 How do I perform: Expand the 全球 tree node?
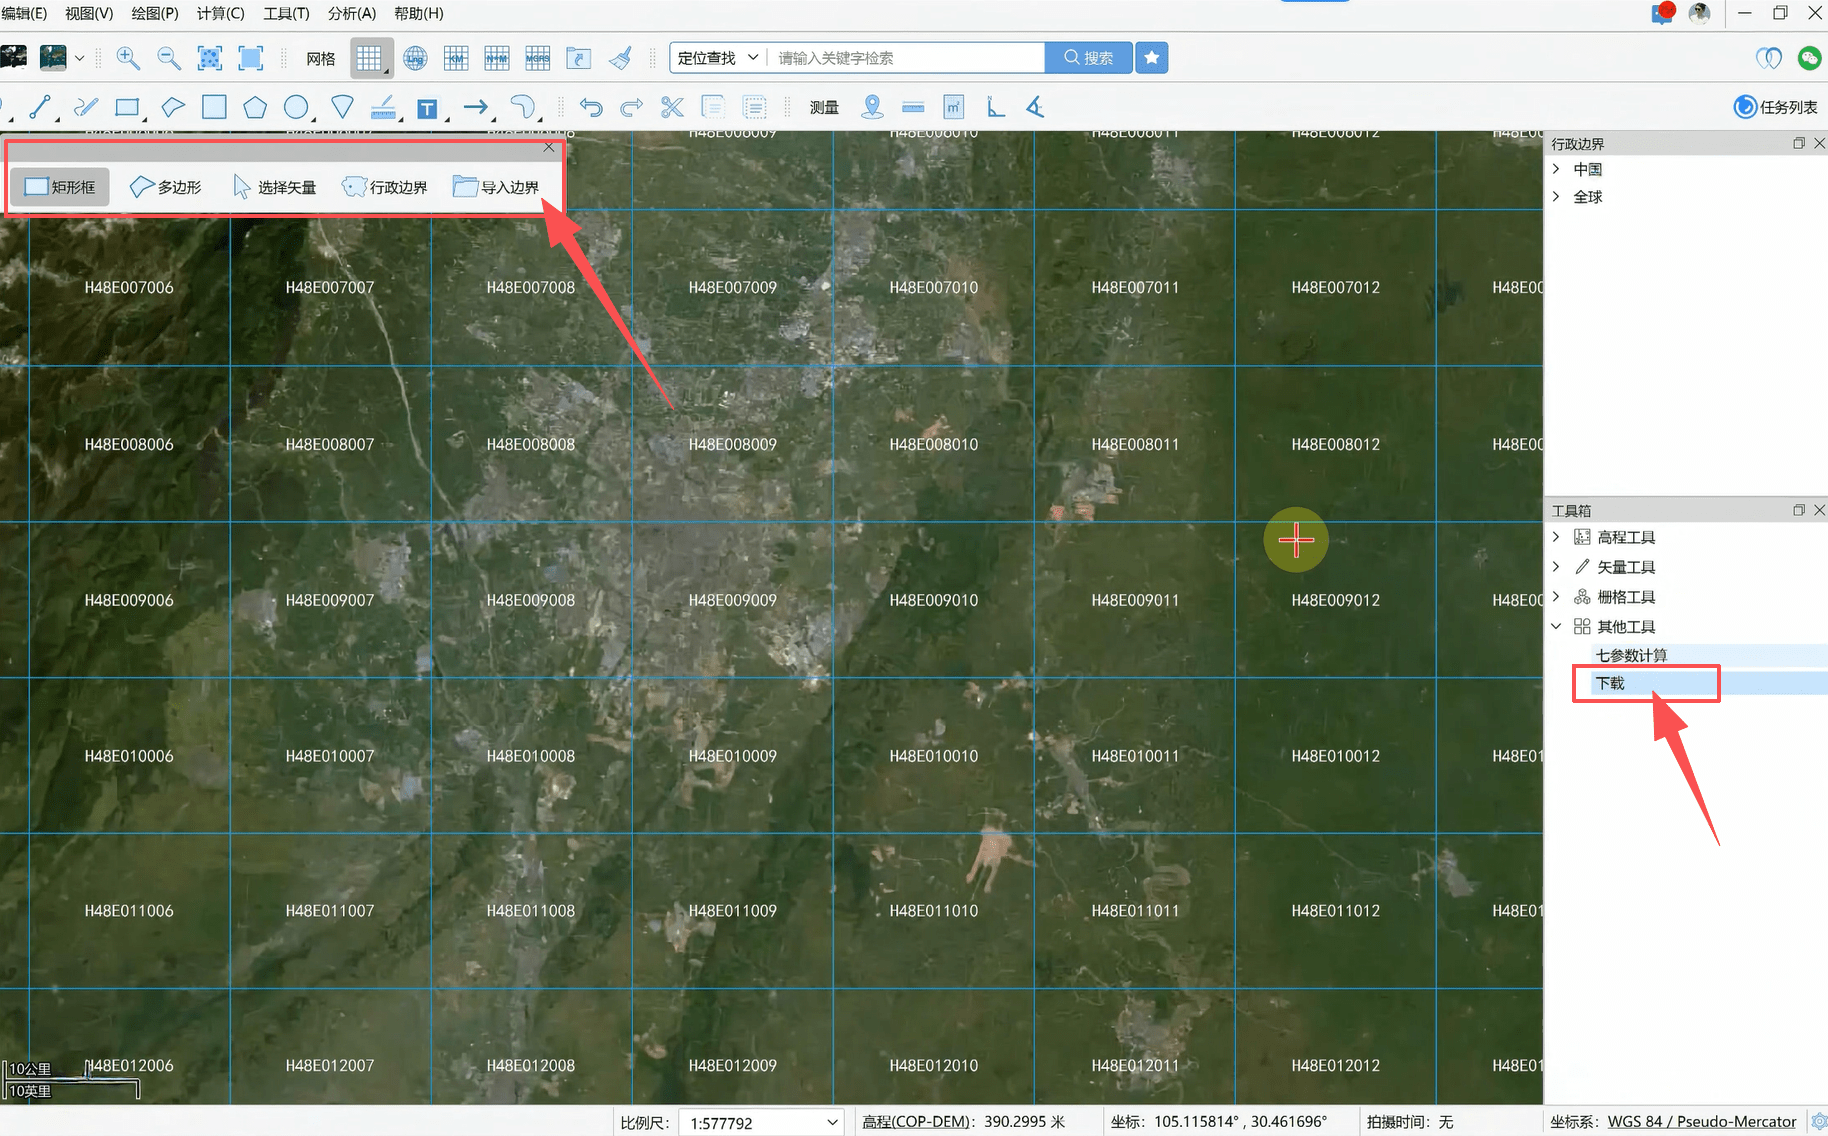1556,197
